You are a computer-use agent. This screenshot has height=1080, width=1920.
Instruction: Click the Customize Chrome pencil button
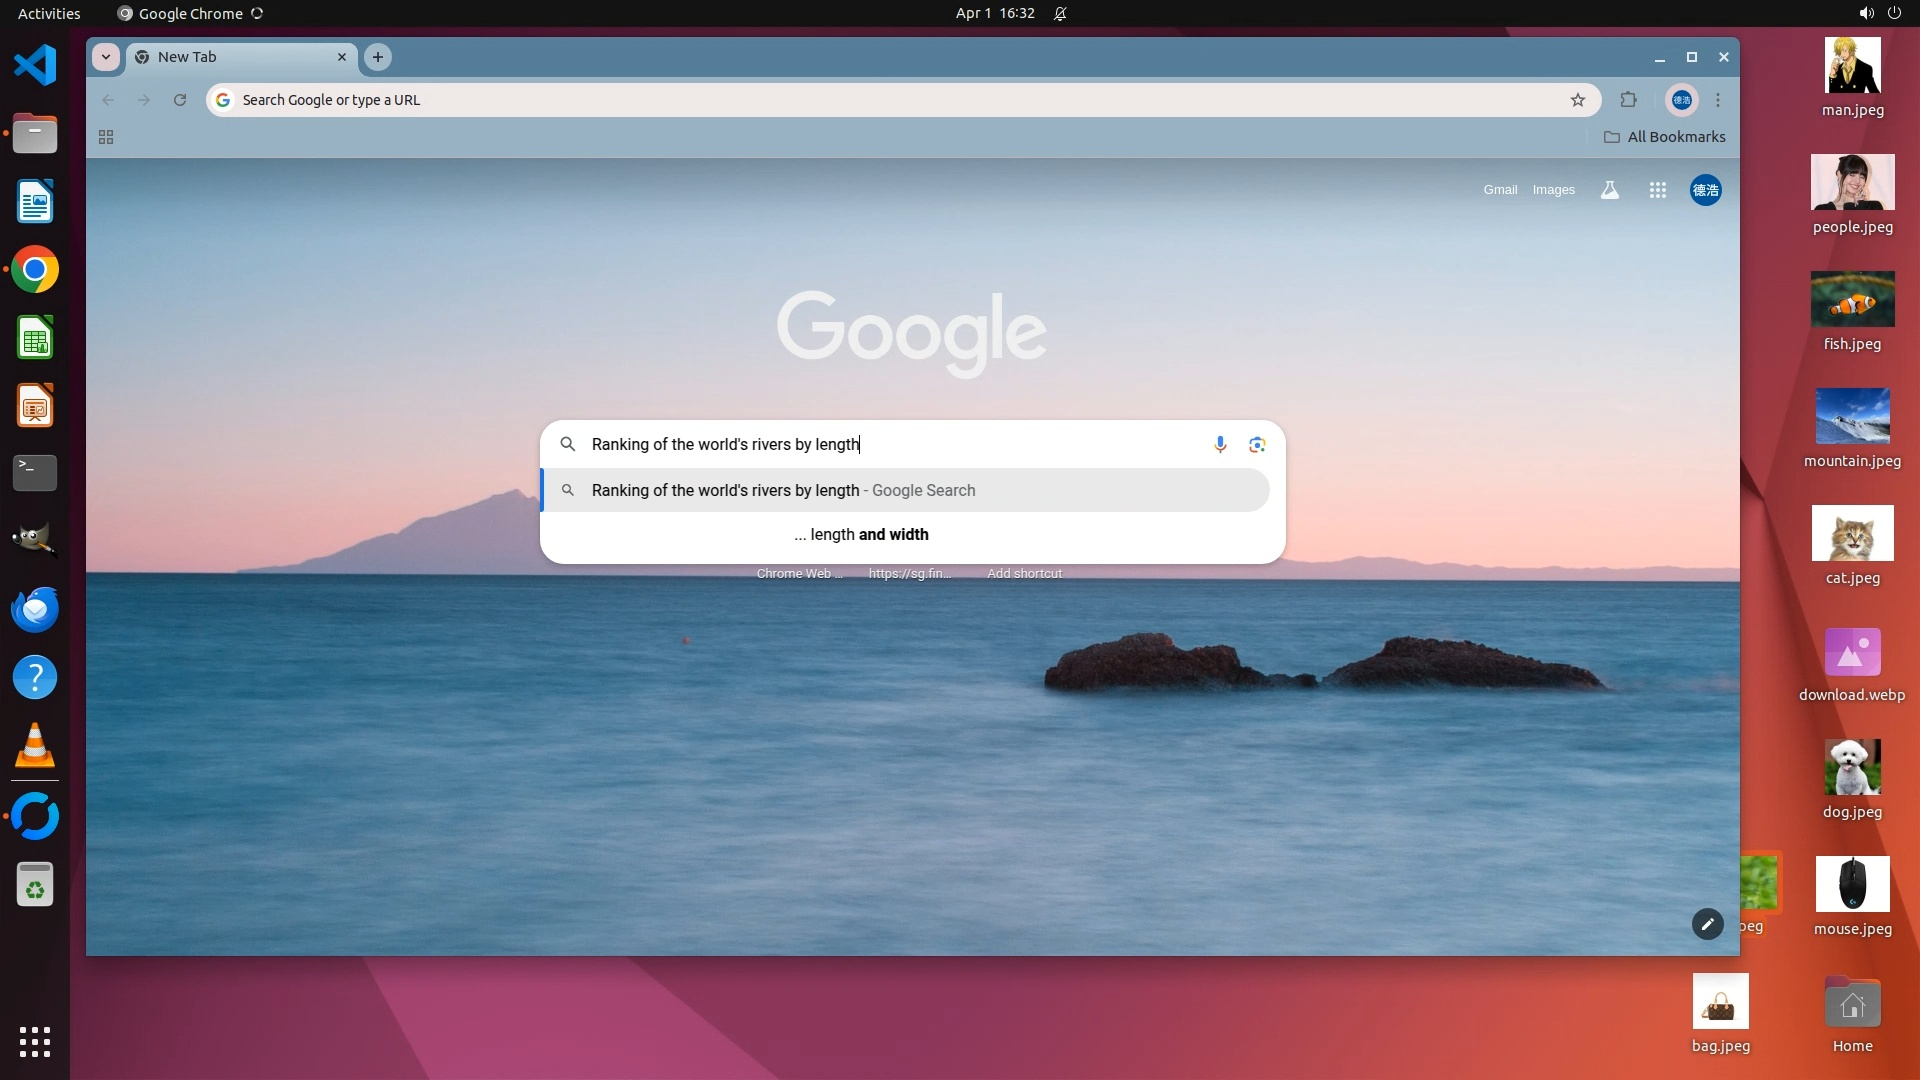[1707, 924]
